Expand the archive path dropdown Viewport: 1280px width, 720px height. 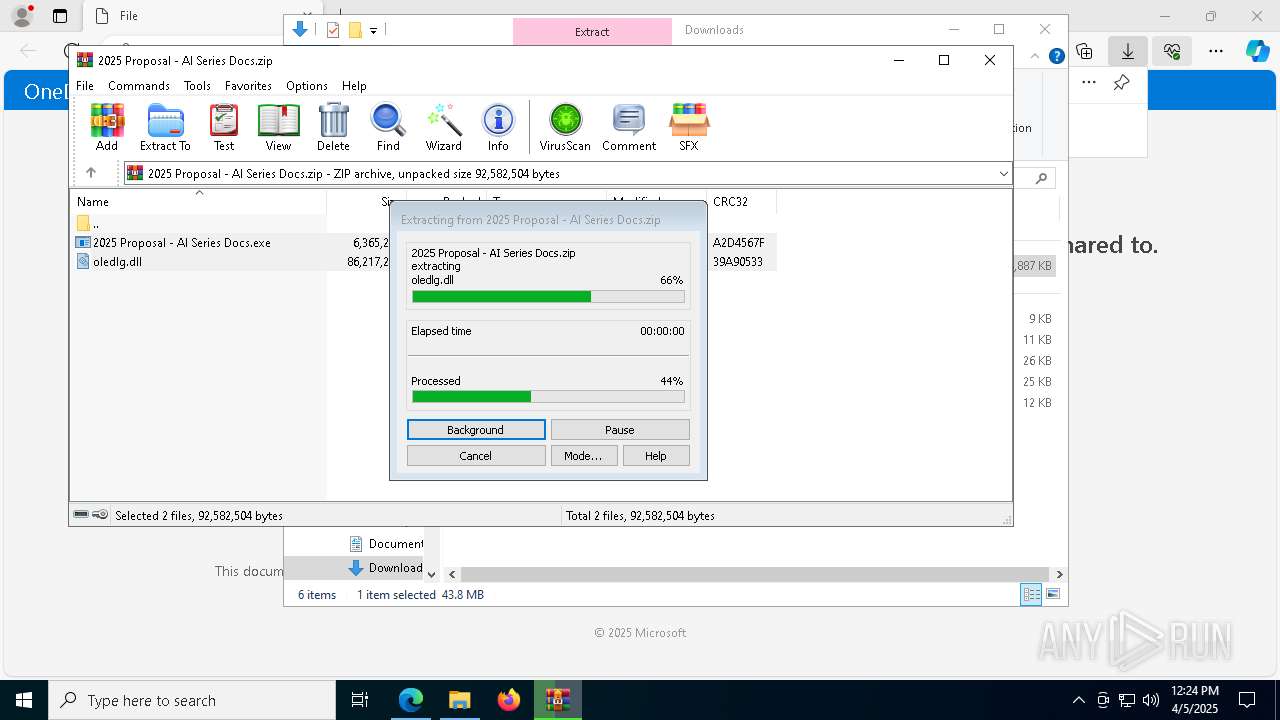1003,174
